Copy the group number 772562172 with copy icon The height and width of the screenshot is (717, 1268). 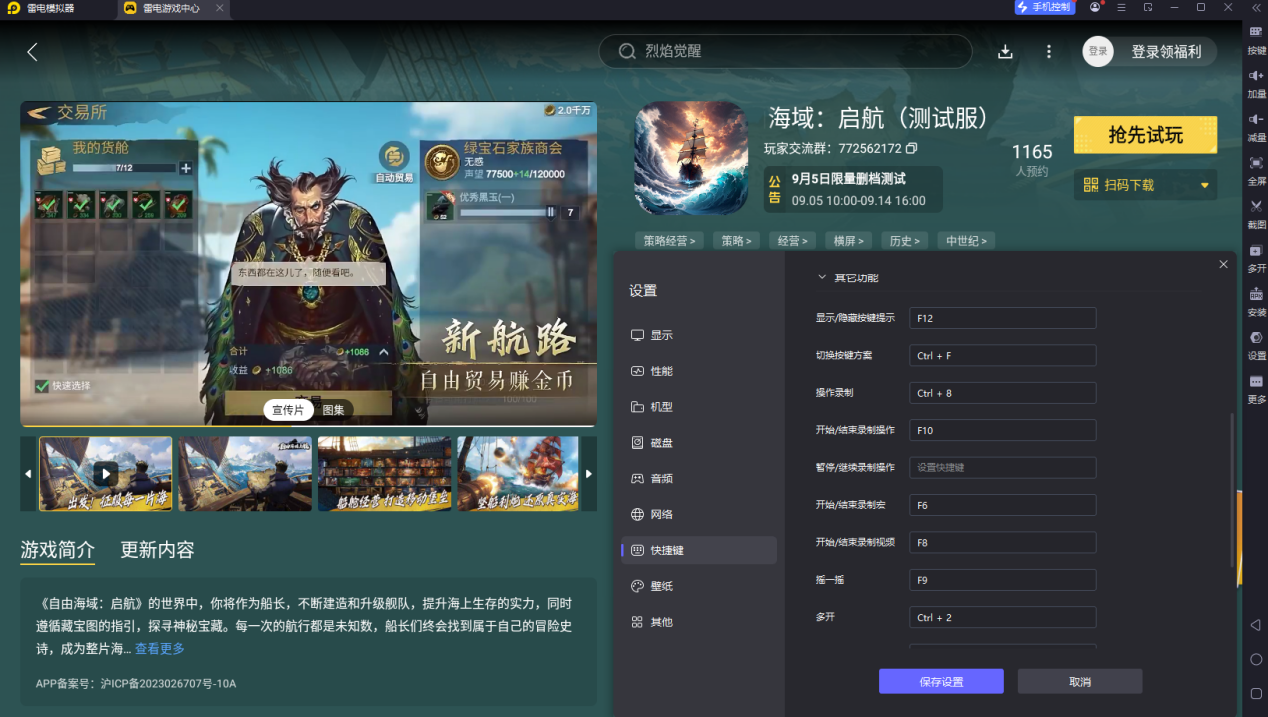(911, 149)
